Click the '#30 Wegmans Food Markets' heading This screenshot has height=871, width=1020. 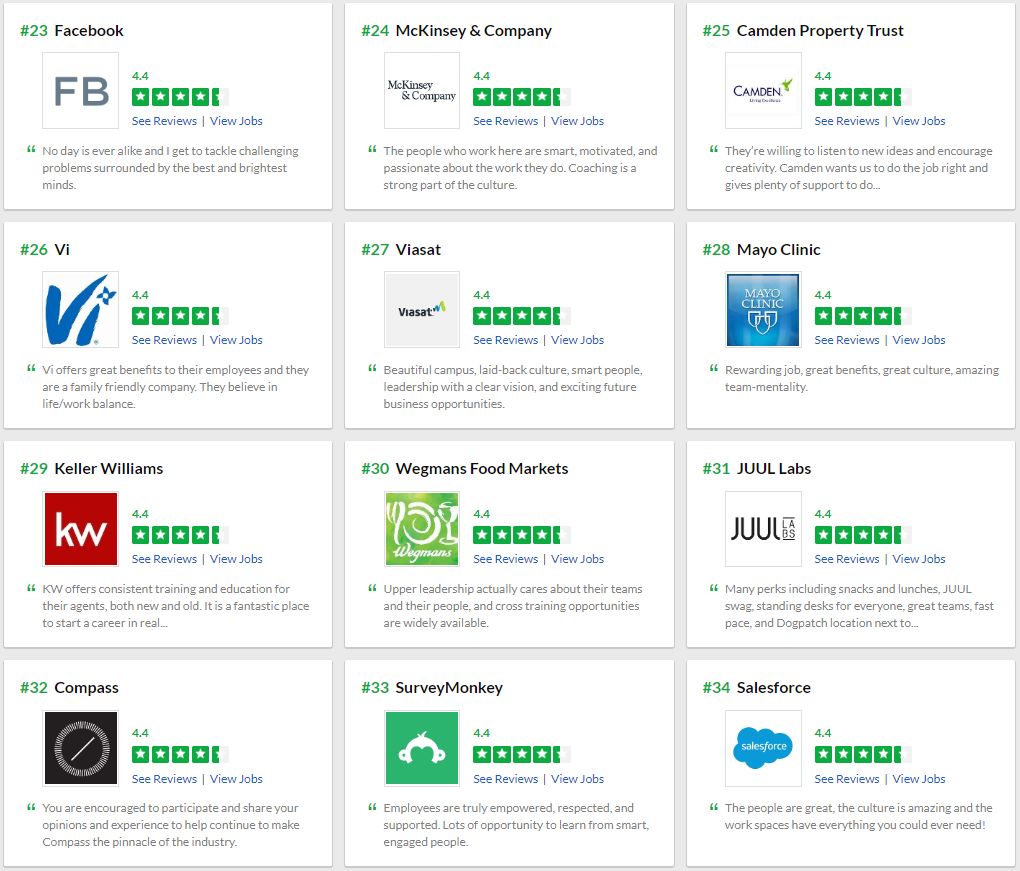point(465,469)
